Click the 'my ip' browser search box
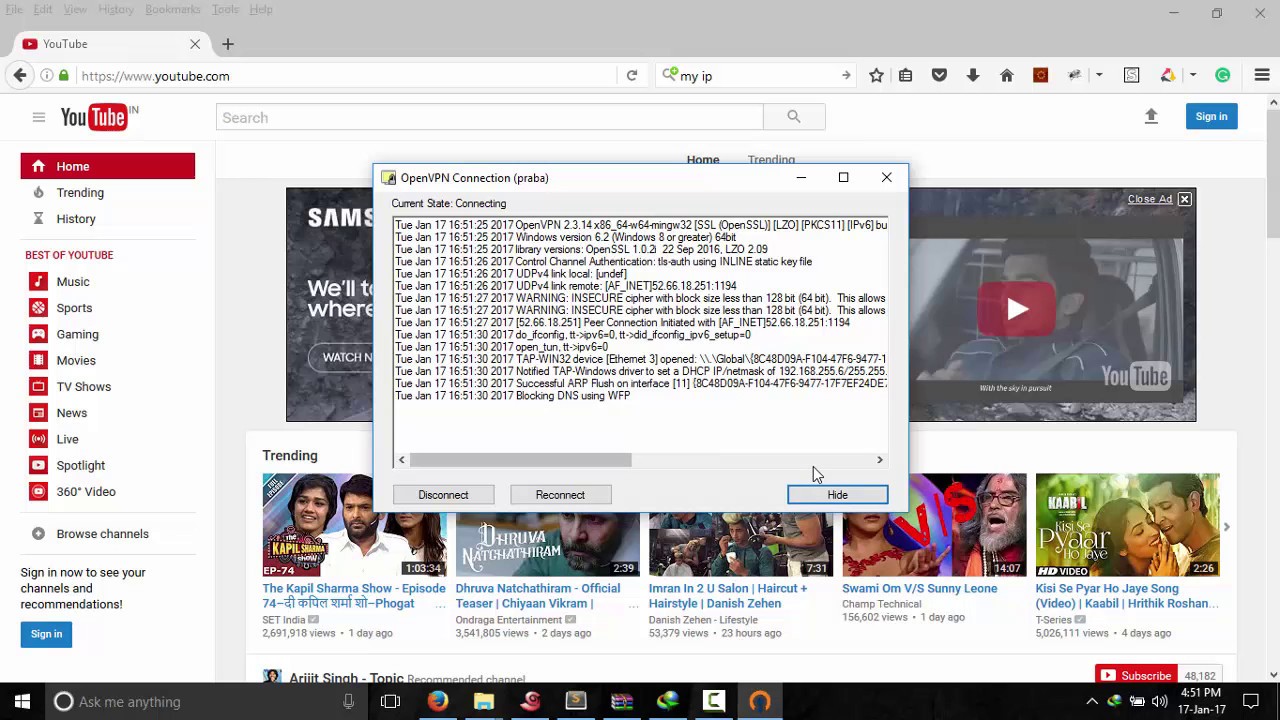This screenshot has width=1280, height=720. pyautogui.click(x=755, y=76)
